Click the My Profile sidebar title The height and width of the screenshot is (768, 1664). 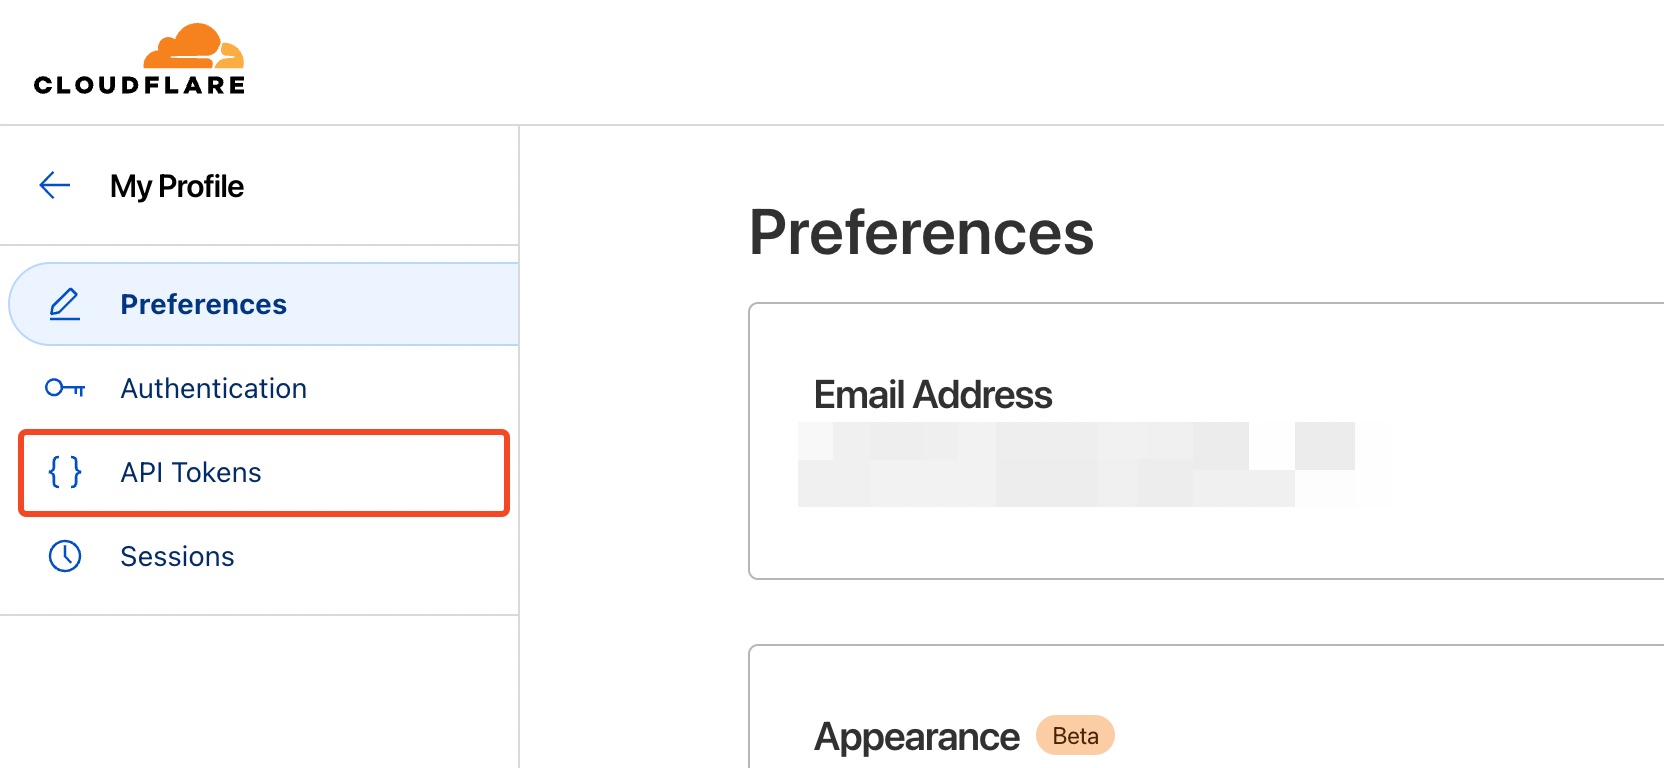tap(177, 186)
